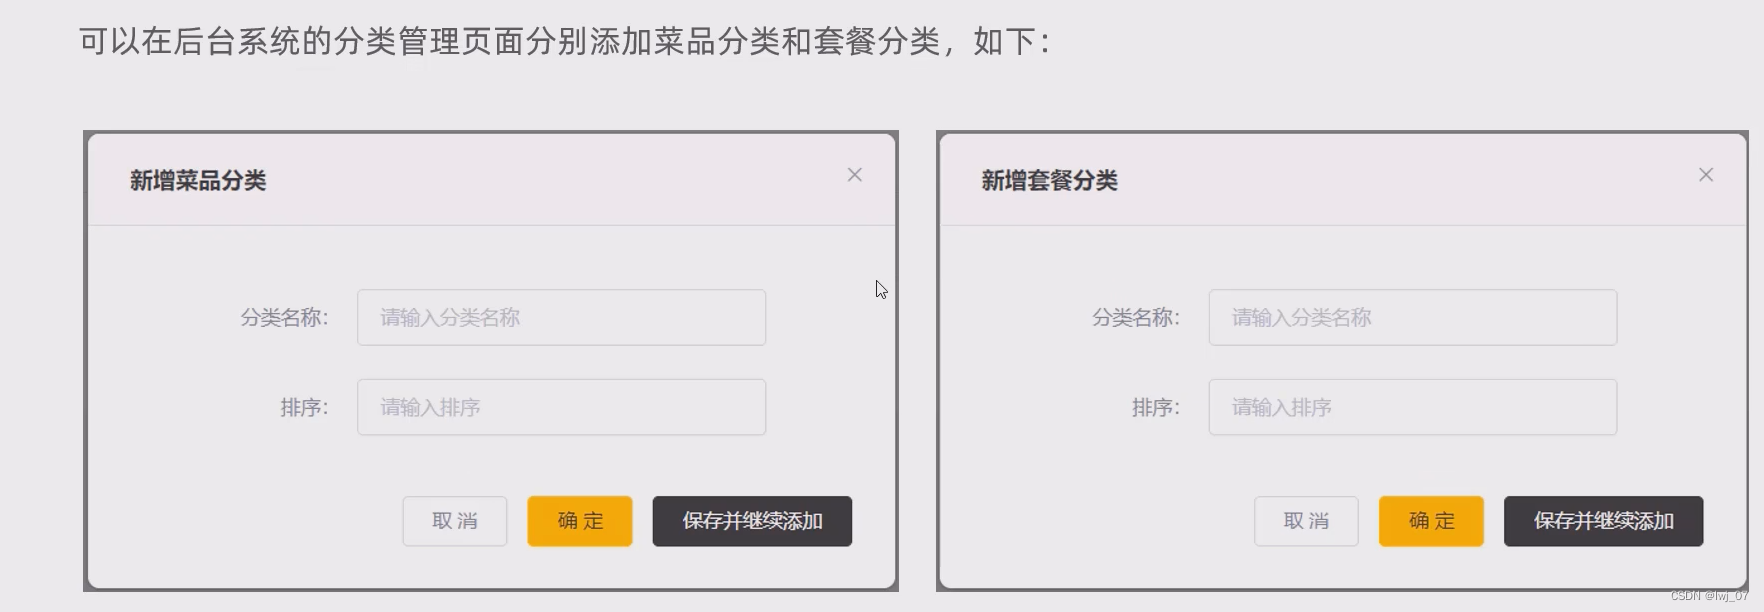Confirm with 确定 in 新增套餐分类 dialog
Image resolution: width=1764 pixels, height=612 pixels.
pyautogui.click(x=1431, y=521)
